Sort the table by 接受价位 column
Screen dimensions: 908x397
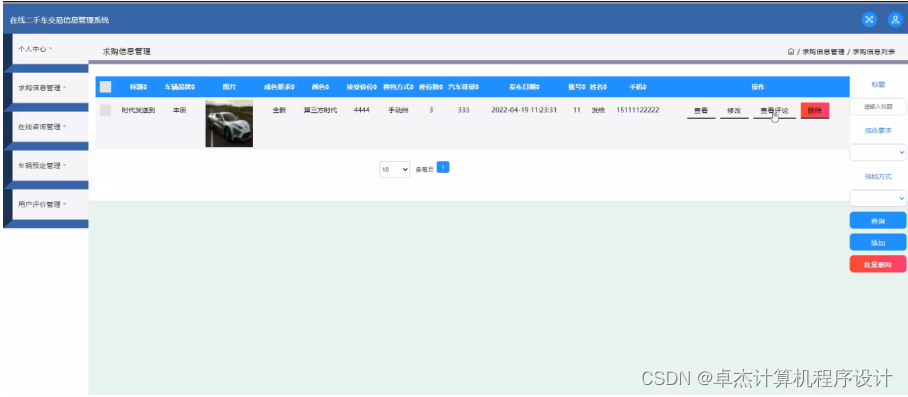pyautogui.click(x=362, y=87)
